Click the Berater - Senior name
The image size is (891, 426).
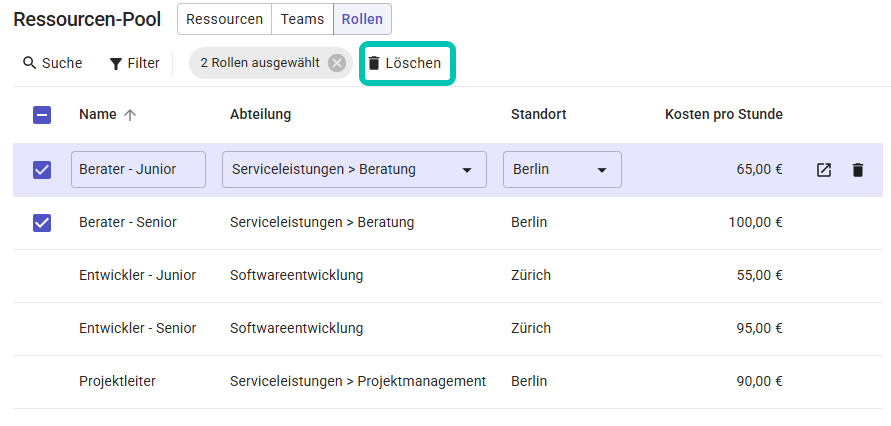pos(128,223)
